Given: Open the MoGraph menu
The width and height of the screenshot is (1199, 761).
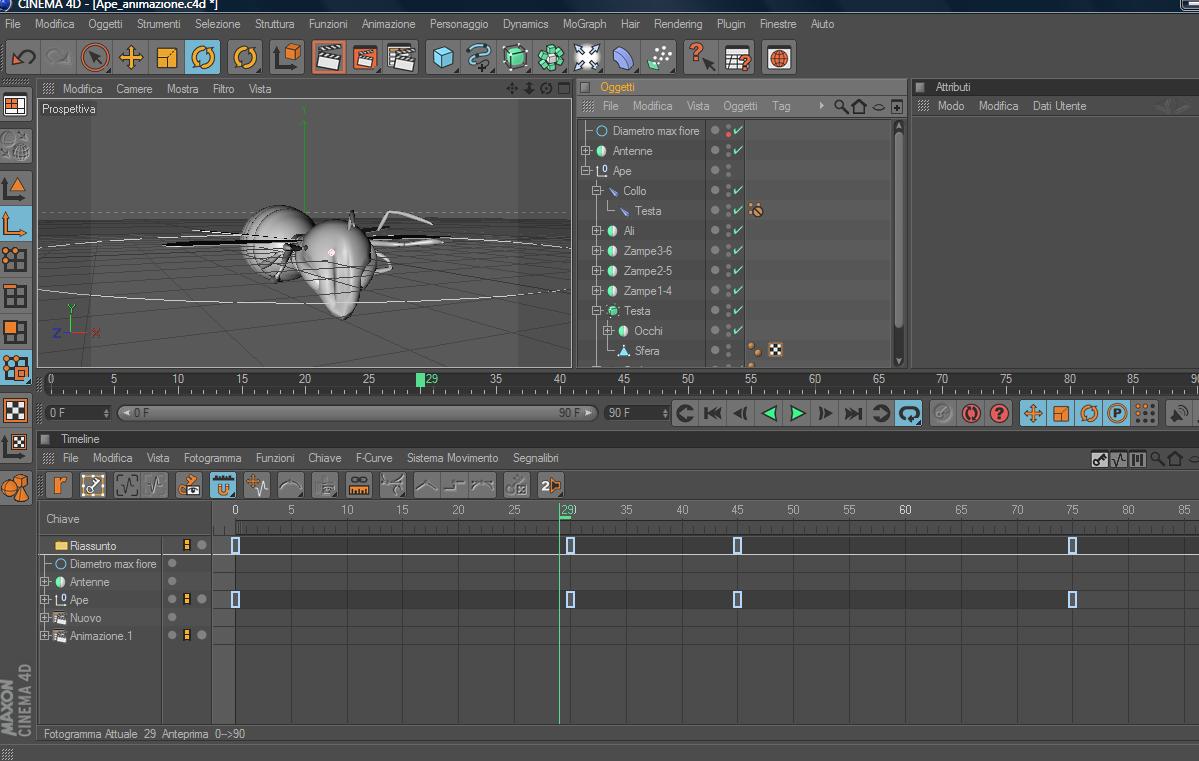Looking at the screenshot, I should (x=584, y=24).
